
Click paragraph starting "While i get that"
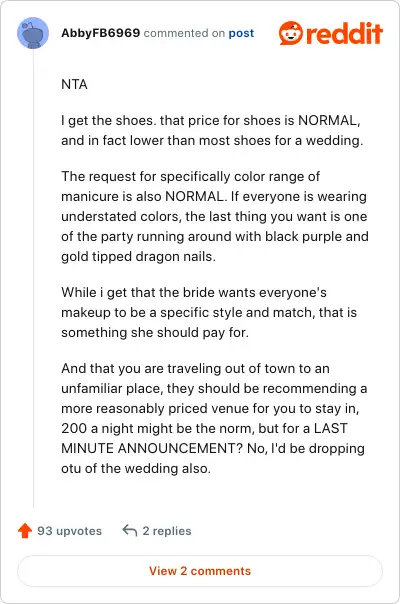tap(209, 312)
